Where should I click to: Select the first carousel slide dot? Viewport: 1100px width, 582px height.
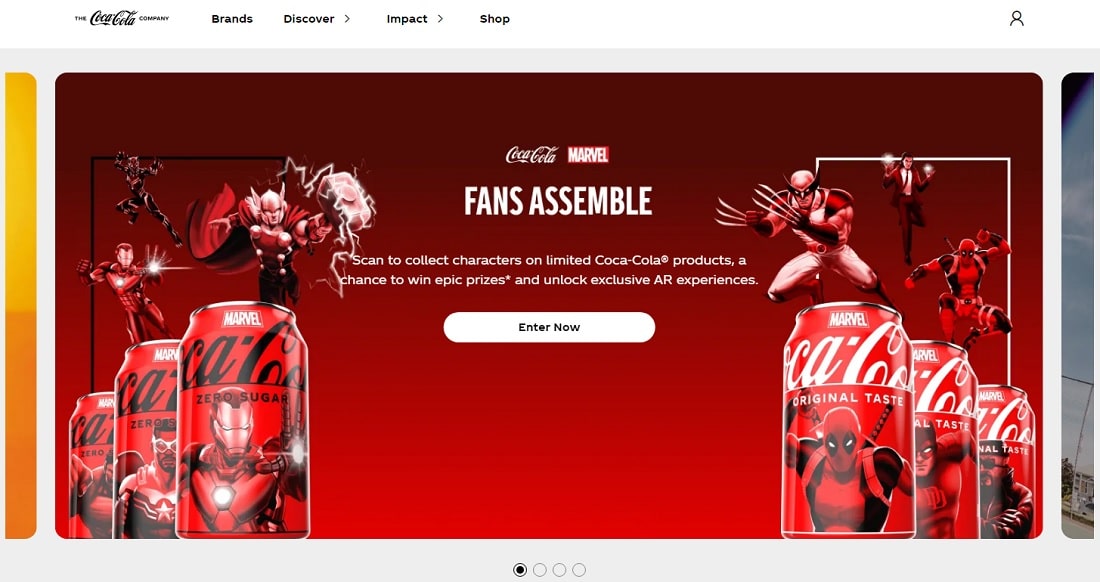coord(520,570)
